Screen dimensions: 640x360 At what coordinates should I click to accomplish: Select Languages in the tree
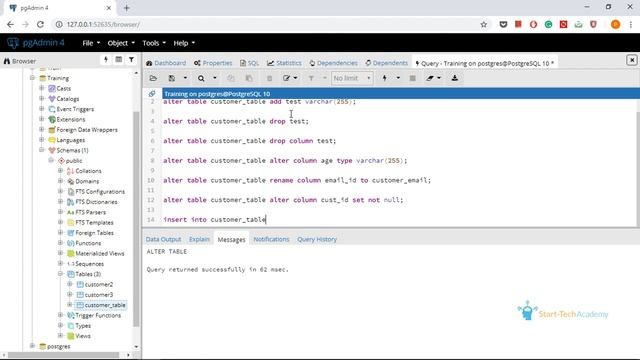pos(71,140)
